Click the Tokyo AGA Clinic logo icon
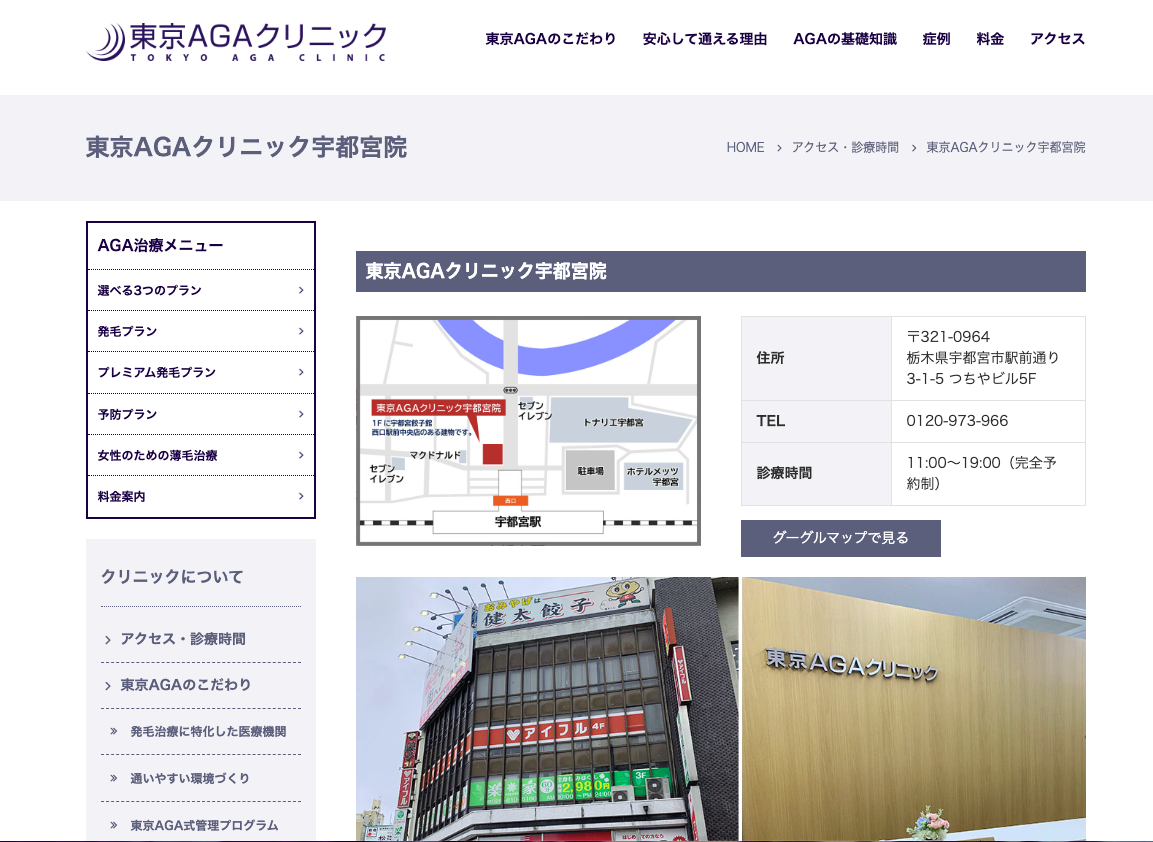 pos(102,42)
